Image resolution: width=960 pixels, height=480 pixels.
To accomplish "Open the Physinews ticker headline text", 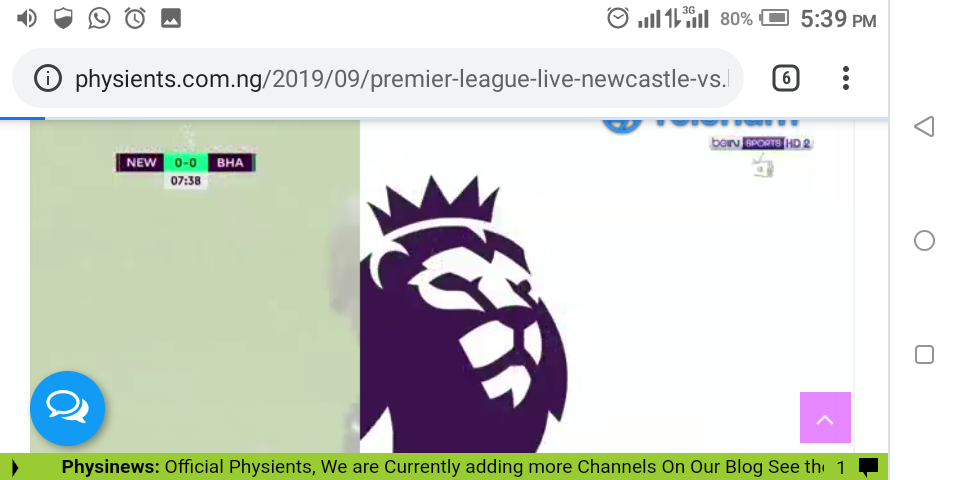I will coord(442,467).
